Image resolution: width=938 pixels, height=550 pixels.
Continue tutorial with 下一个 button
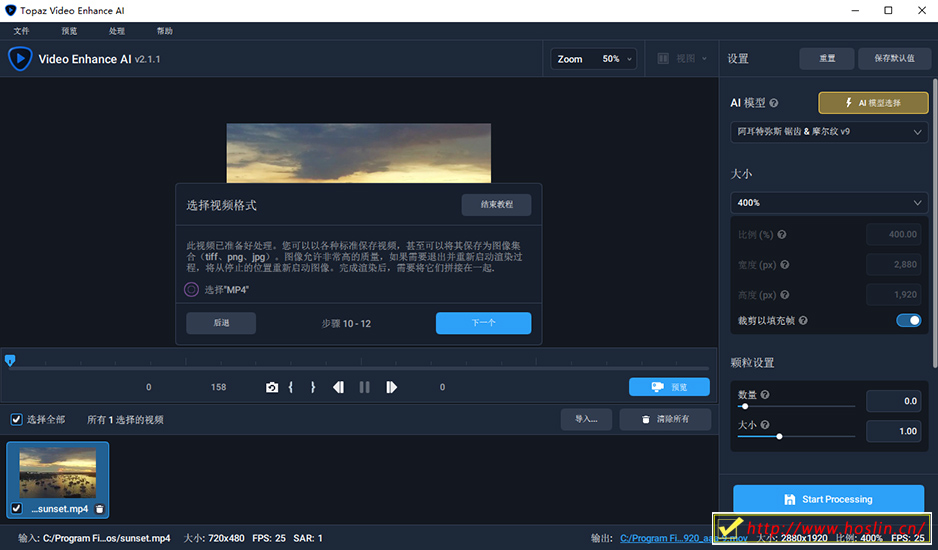pyautogui.click(x=483, y=323)
